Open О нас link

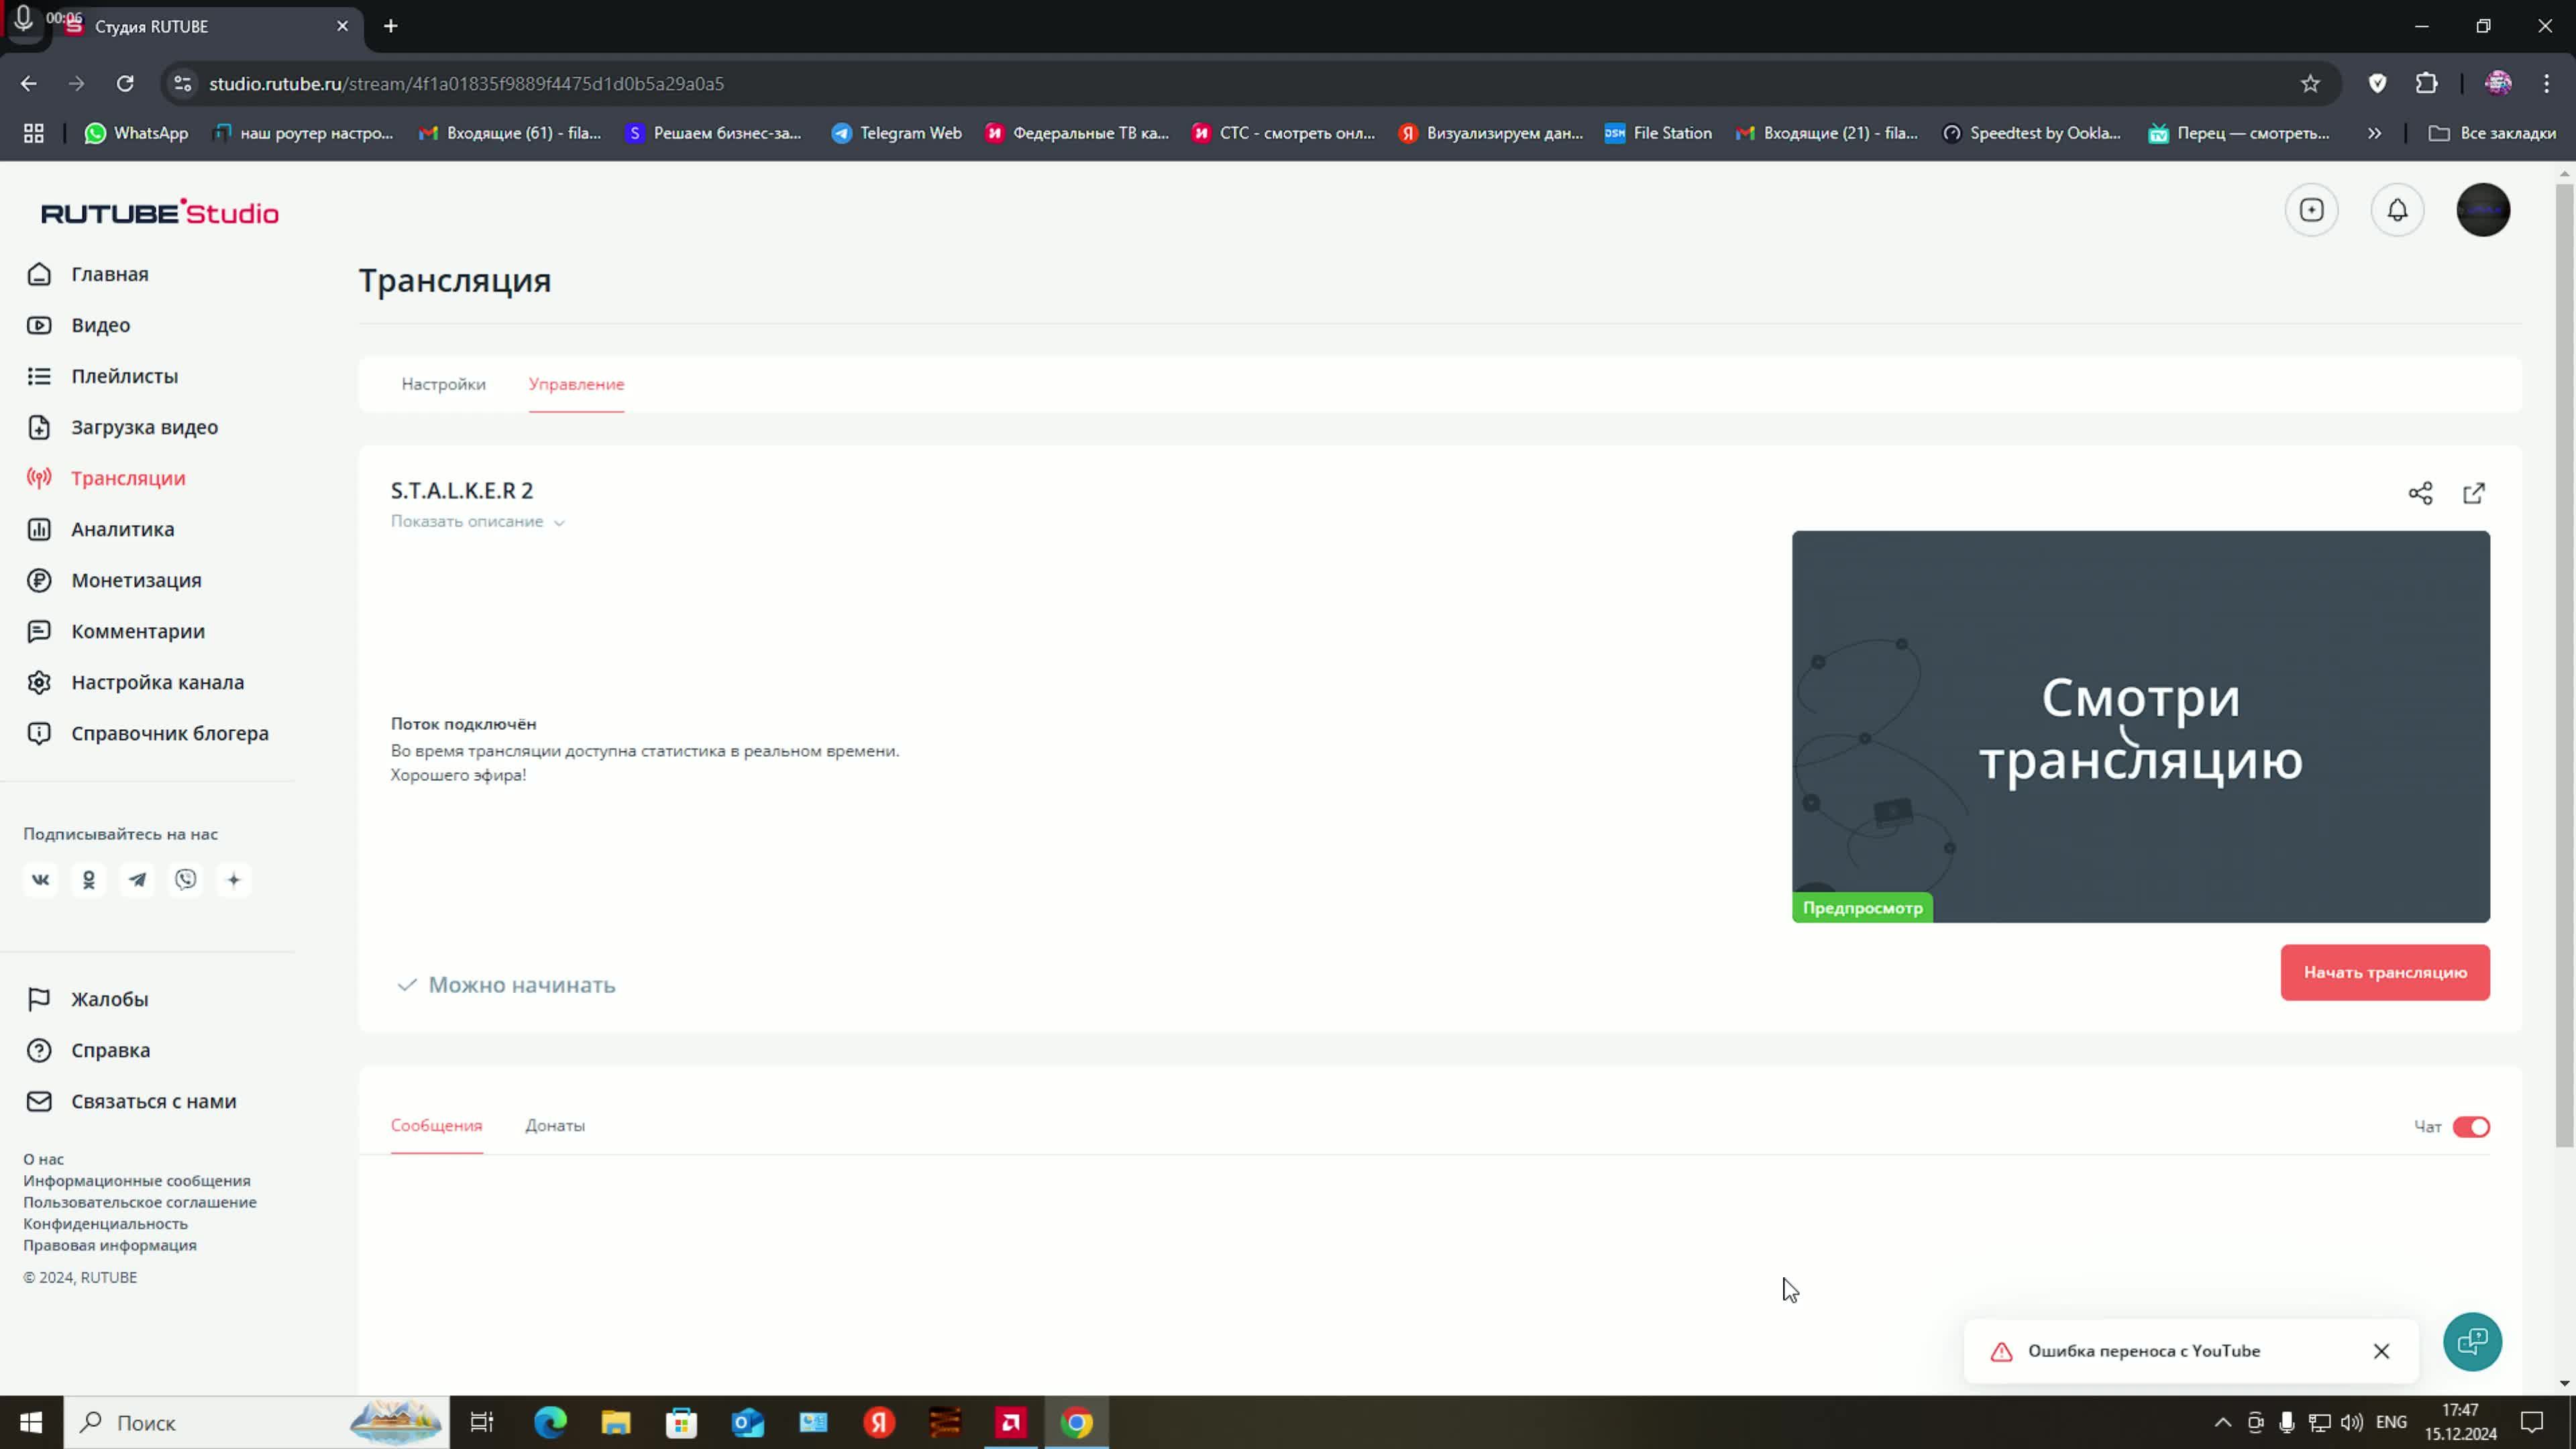click(x=44, y=1159)
